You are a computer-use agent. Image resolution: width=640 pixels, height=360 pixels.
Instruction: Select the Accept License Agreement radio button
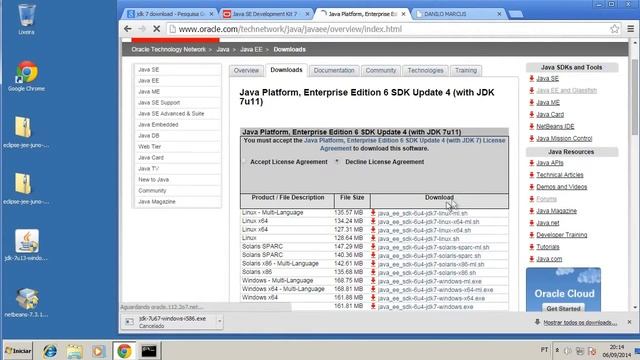[x=244, y=162]
